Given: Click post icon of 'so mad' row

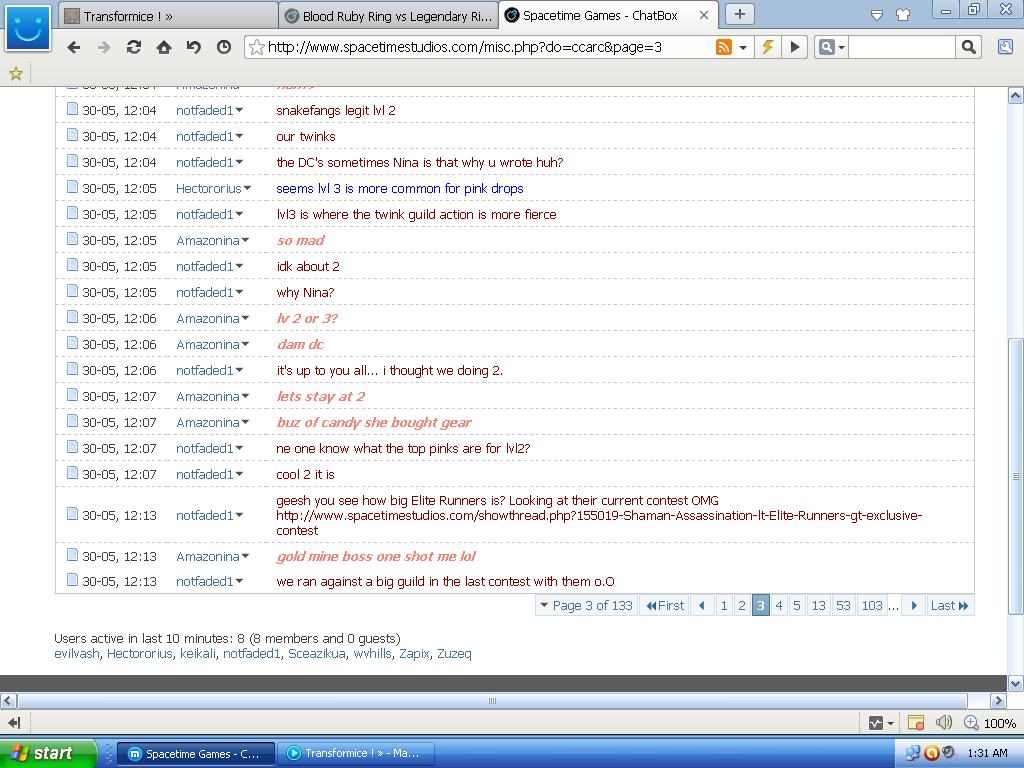Looking at the screenshot, I should (72, 240).
